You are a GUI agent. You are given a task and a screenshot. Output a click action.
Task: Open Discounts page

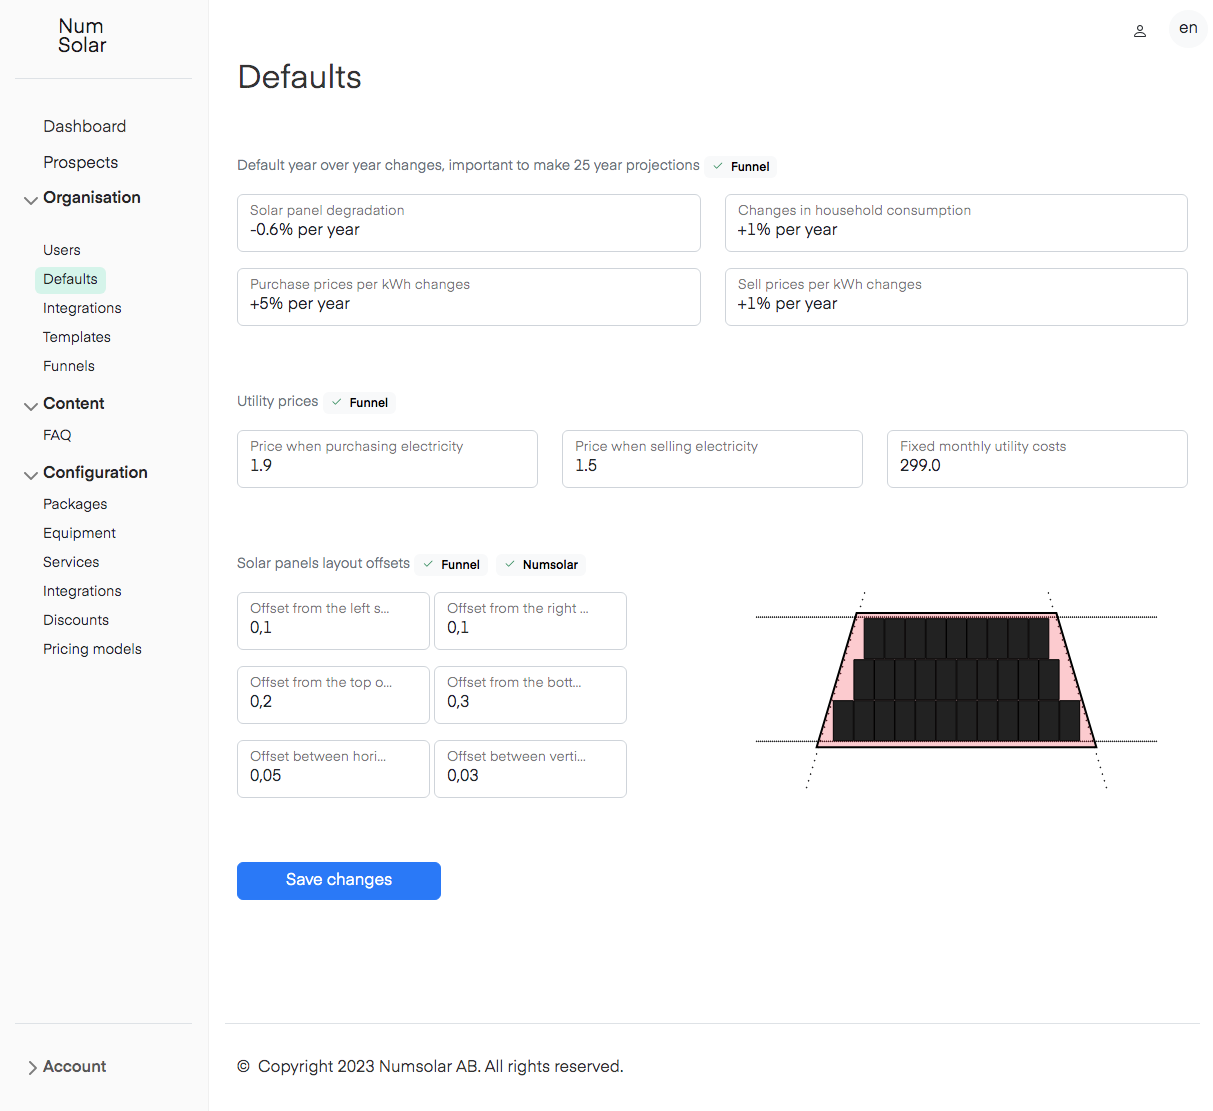[x=76, y=620]
